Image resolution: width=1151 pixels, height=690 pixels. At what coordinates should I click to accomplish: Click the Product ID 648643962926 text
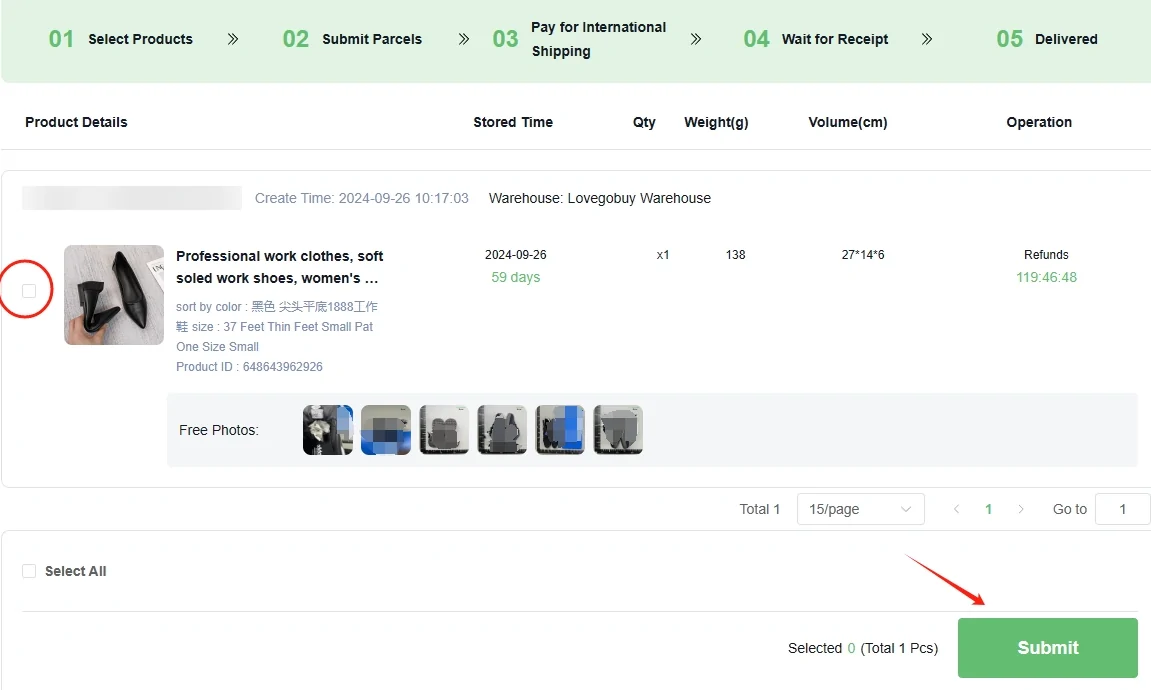[249, 367]
